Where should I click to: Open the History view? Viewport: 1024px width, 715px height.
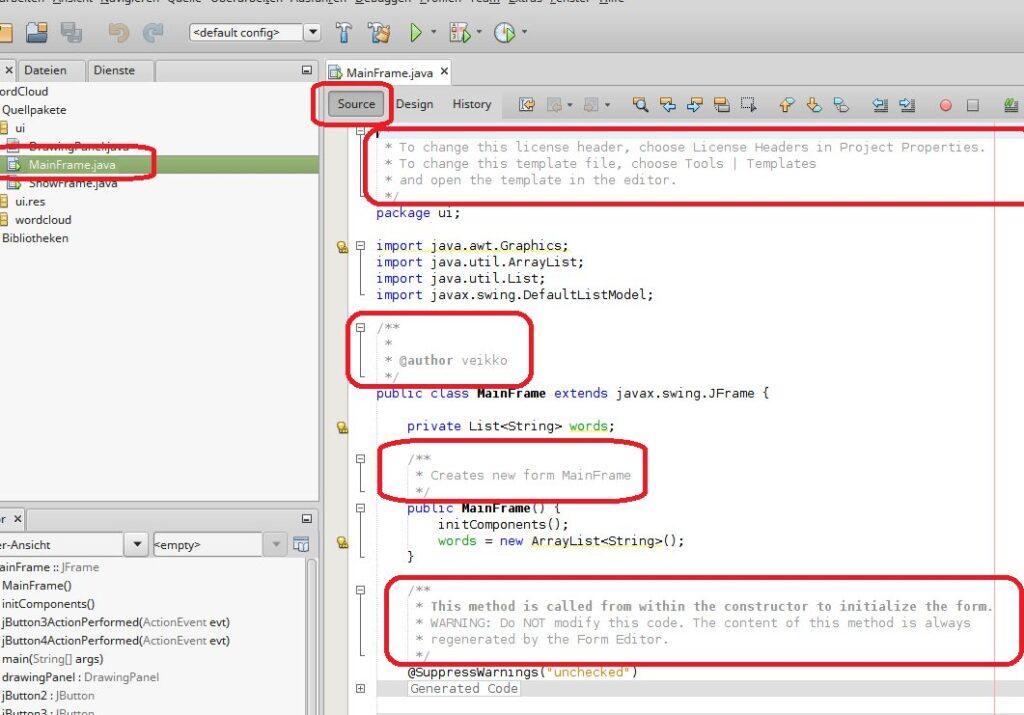click(472, 104)
